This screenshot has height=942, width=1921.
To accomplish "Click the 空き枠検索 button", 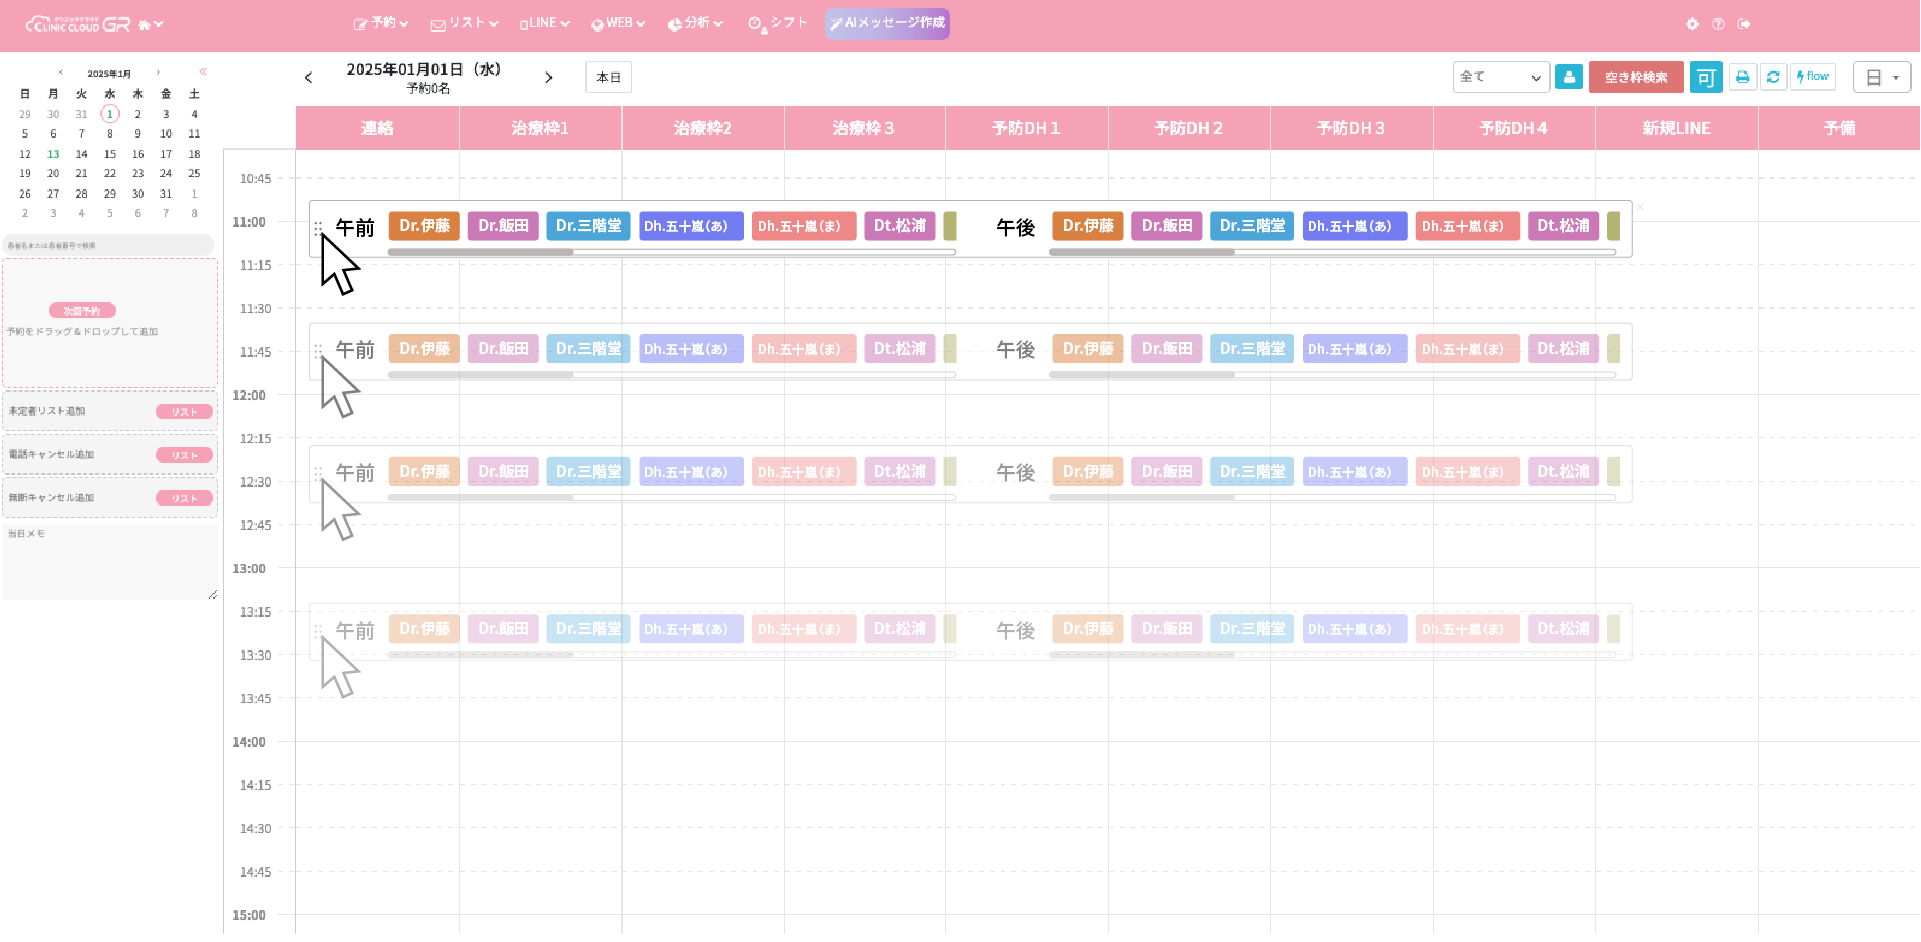I will [1636, 77].
